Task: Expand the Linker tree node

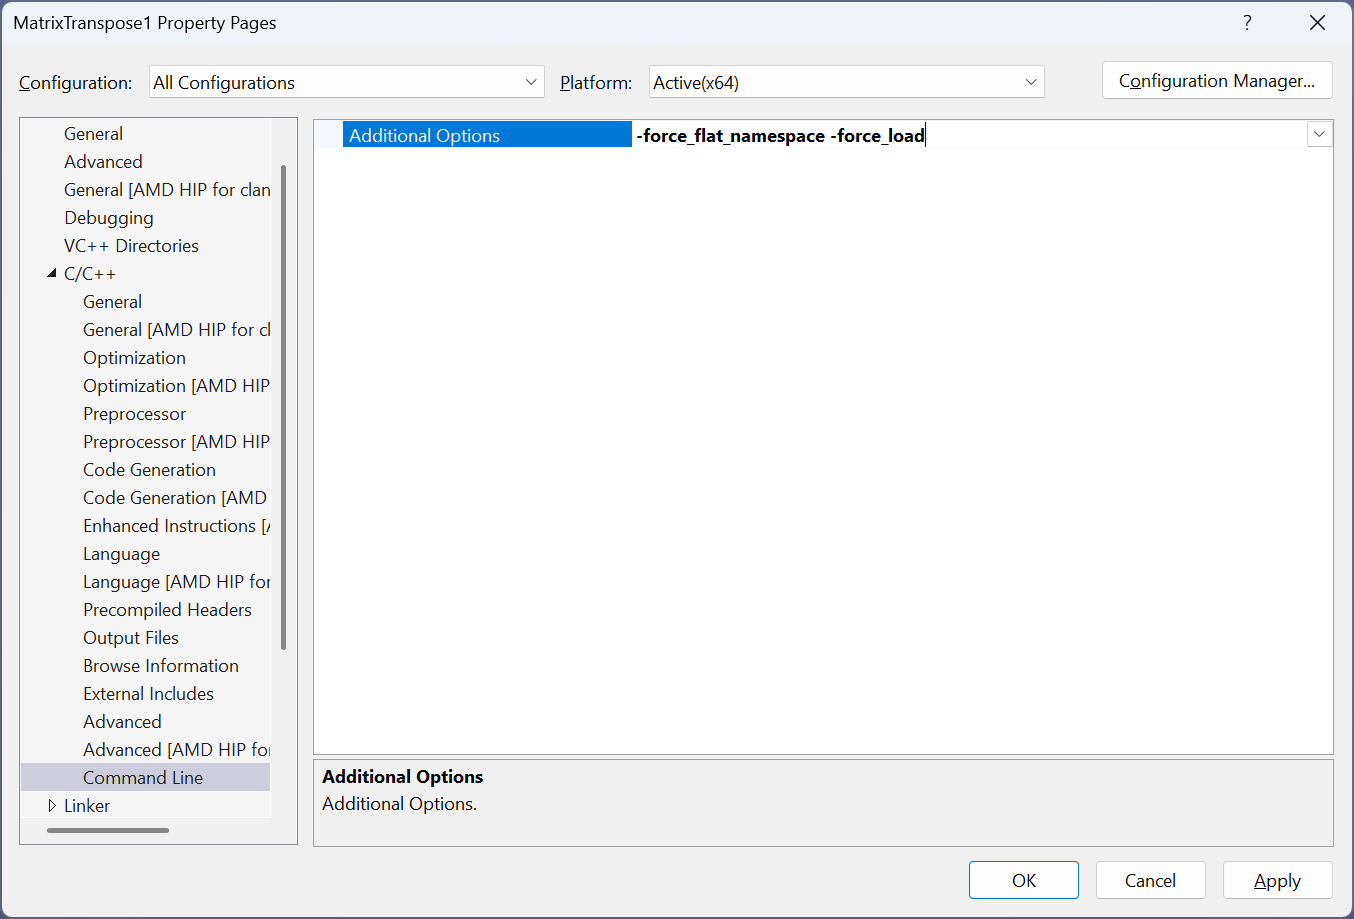Action: pos(52,806)
